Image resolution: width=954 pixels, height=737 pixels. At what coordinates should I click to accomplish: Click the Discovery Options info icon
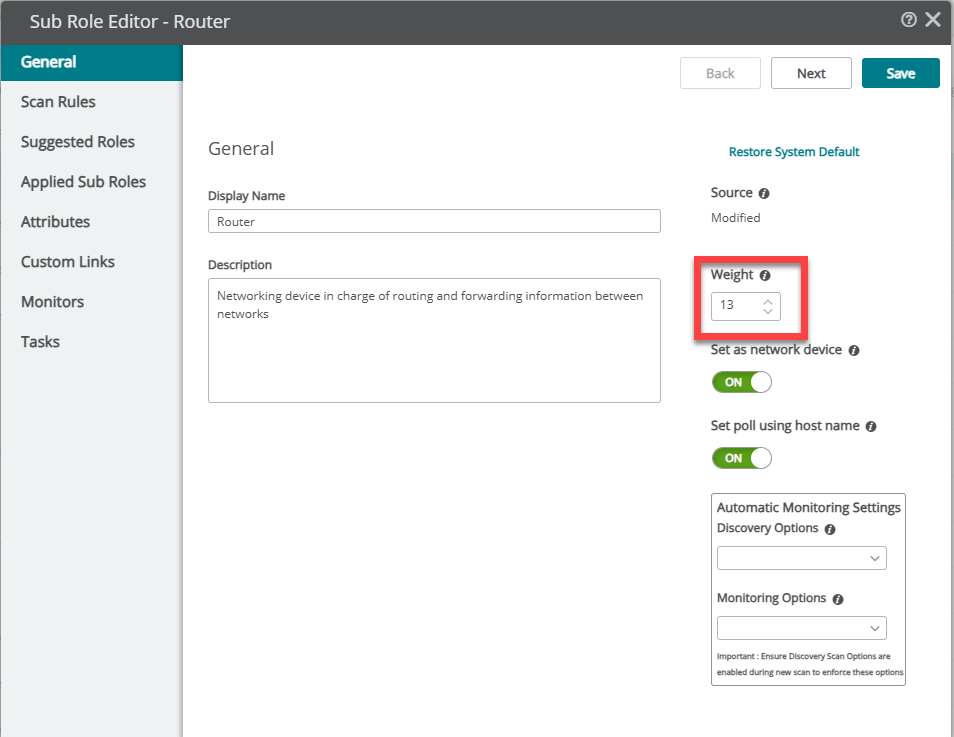point(830,529)
